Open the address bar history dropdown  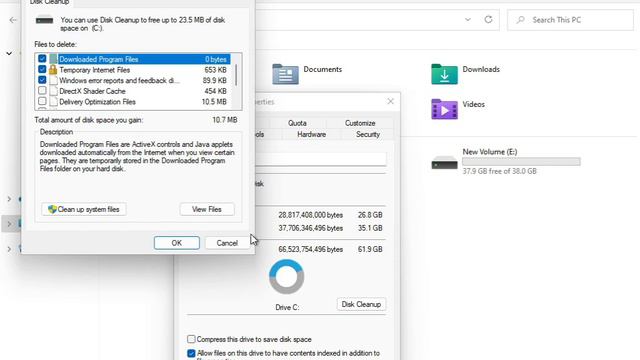(x=468, y=20)
